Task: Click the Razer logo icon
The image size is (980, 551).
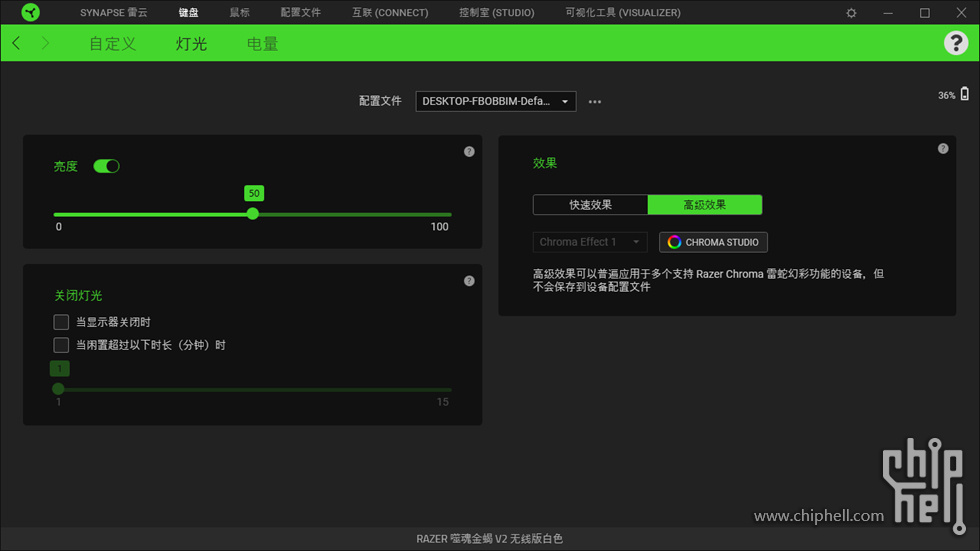Action: click(x=30, y=12)
